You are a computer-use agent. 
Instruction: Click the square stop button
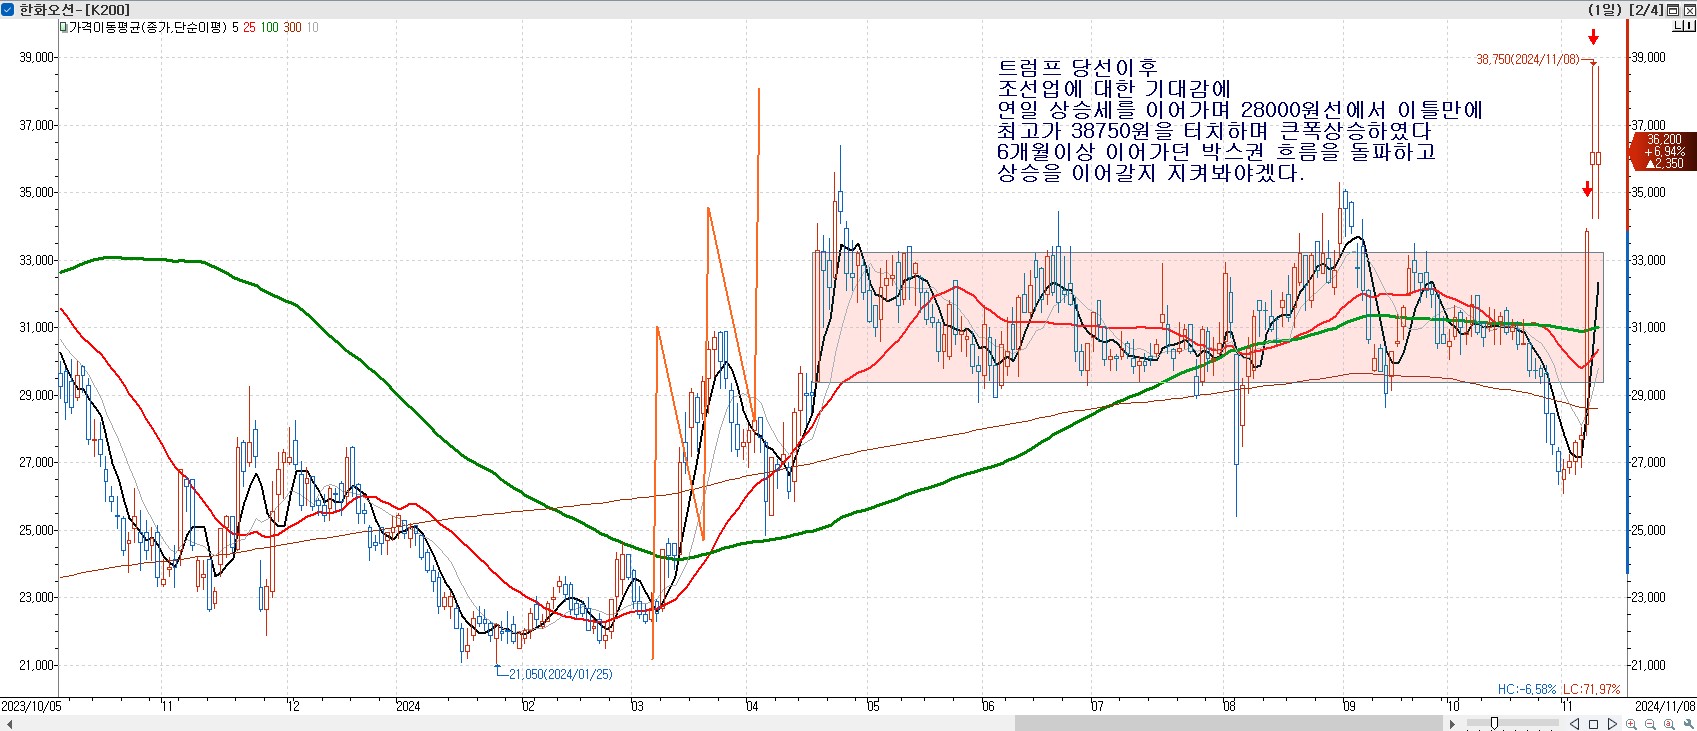point(1593,724)
